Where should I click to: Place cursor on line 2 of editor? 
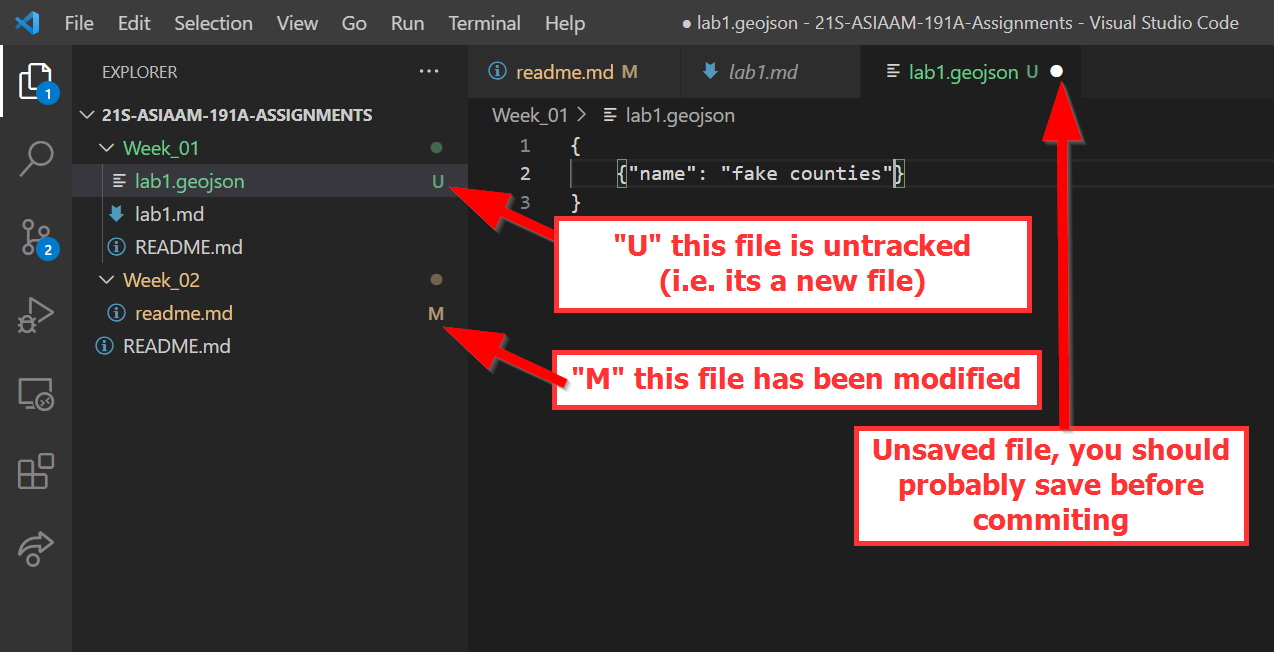tap(760, 174)
